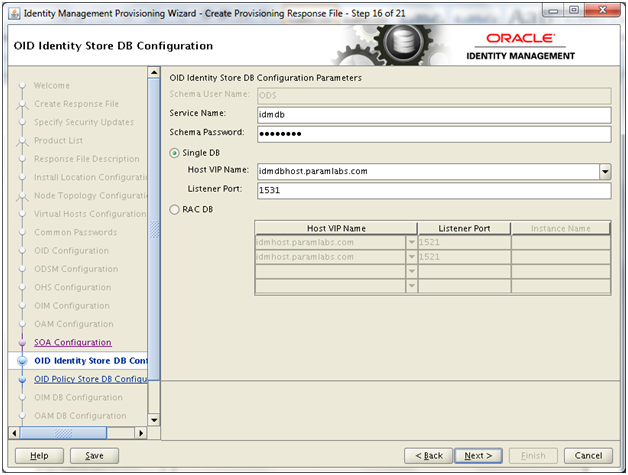Screen dimensions: 628x475
Task: Click the Listener Port column header
Action: tap(464, 229)
